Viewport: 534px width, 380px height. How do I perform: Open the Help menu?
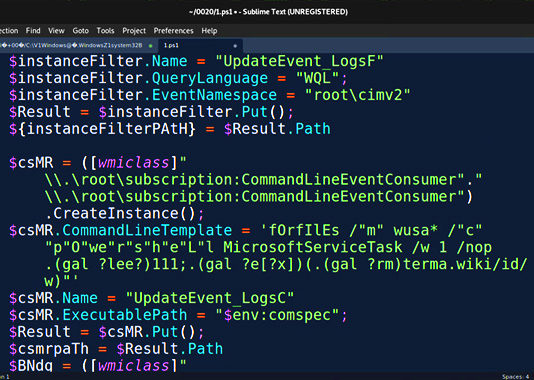point(209,31)
